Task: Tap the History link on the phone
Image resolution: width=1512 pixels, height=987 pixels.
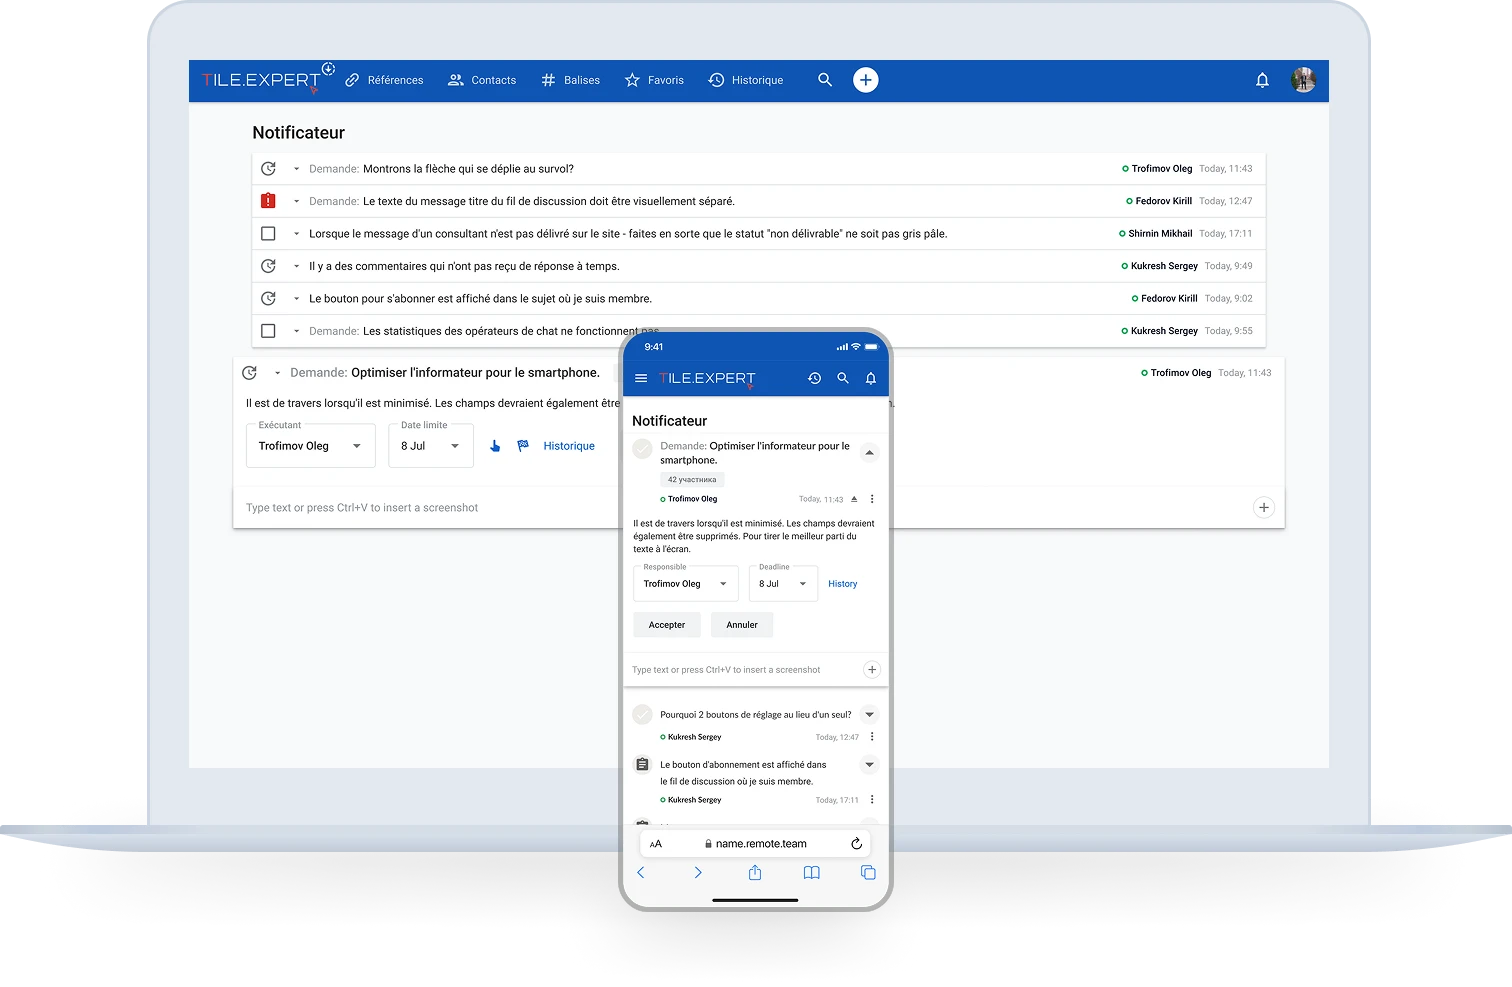Action: pyautogui.click(x=843, y=584)
